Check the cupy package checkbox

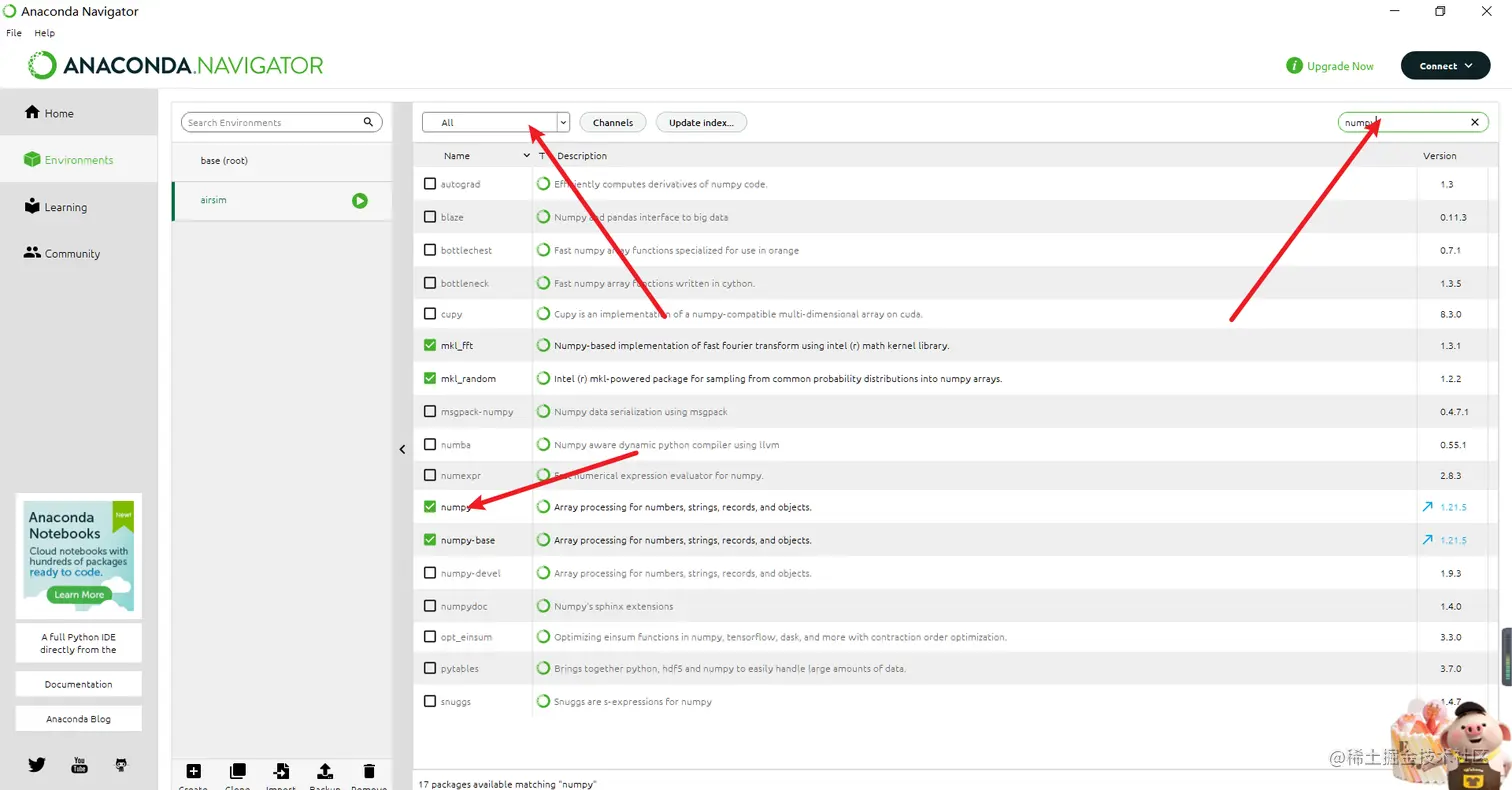click(x=430, y=314)
